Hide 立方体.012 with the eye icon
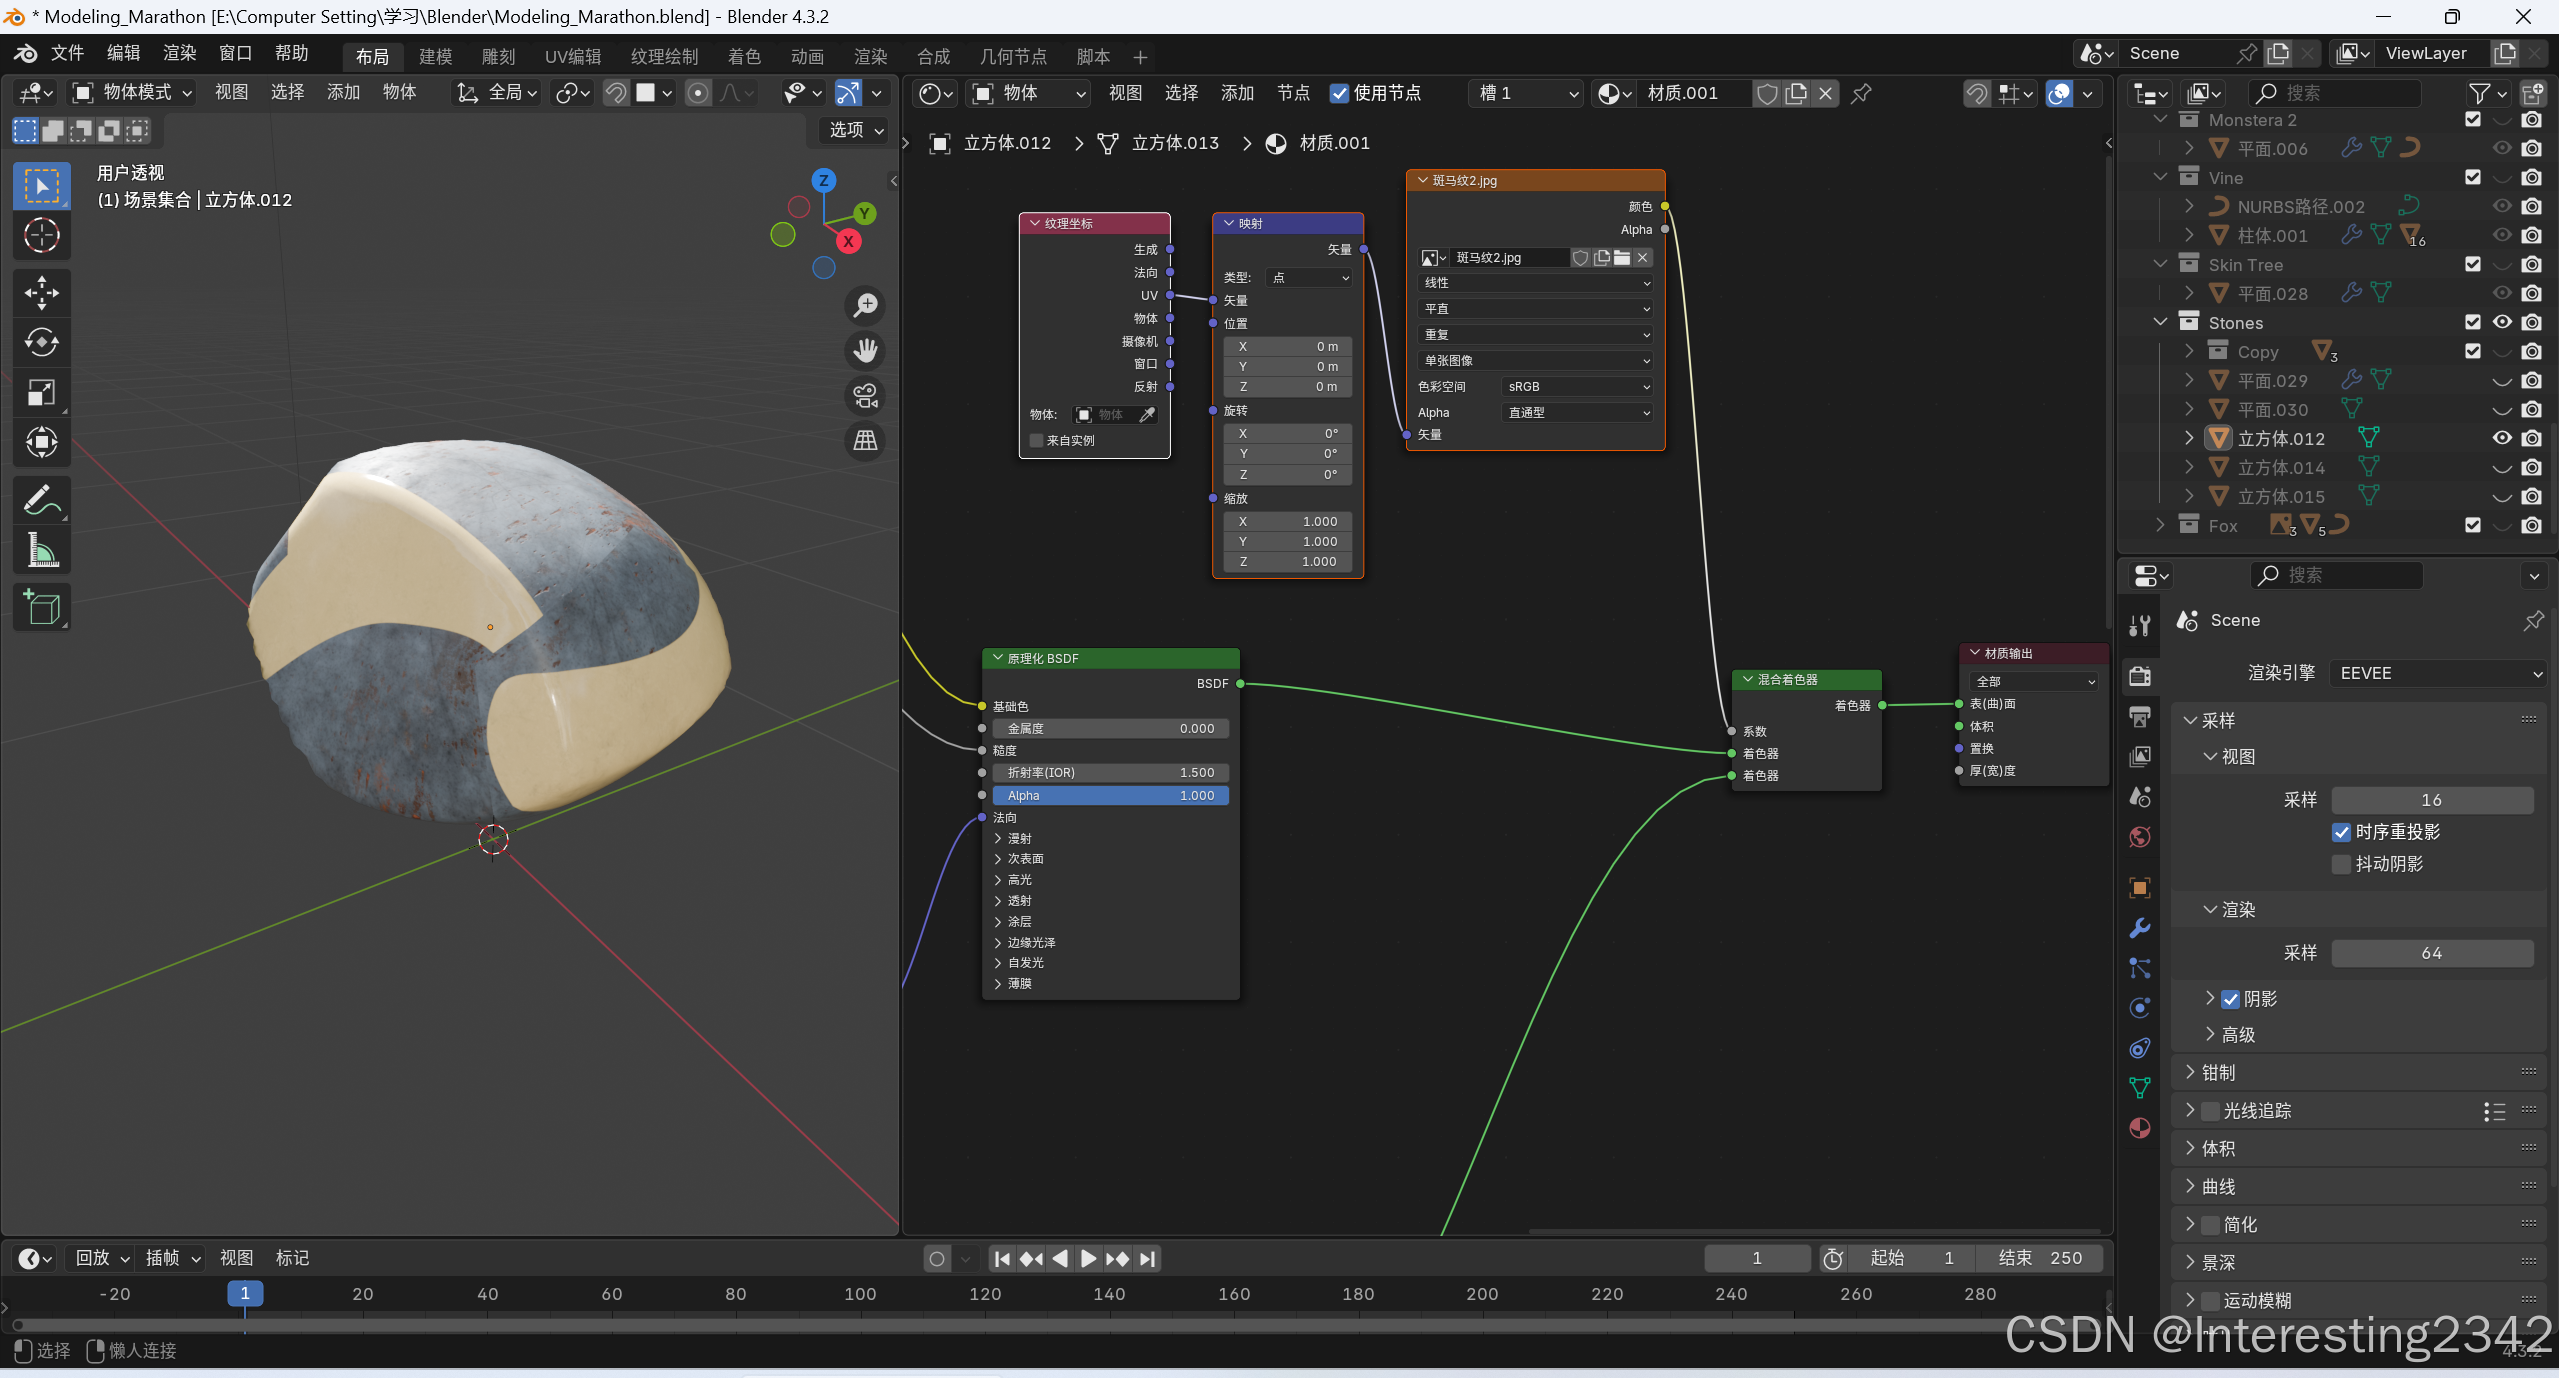Screen dimensions: 2559x1378 pos(2501,438)
